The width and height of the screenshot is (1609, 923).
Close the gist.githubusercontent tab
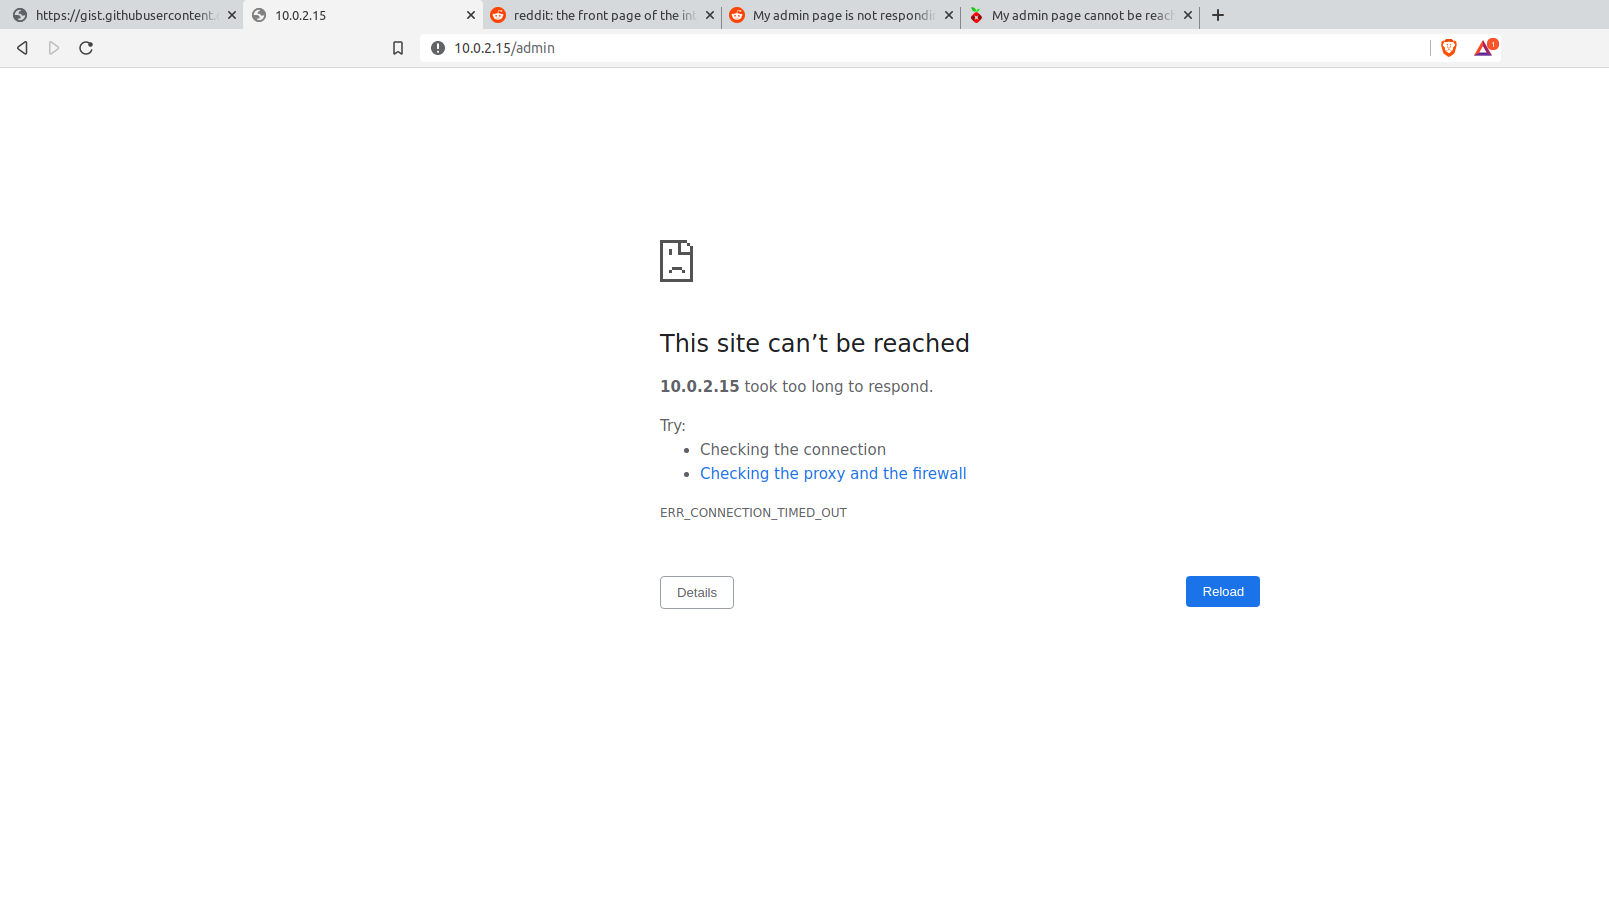pos(232,15)
